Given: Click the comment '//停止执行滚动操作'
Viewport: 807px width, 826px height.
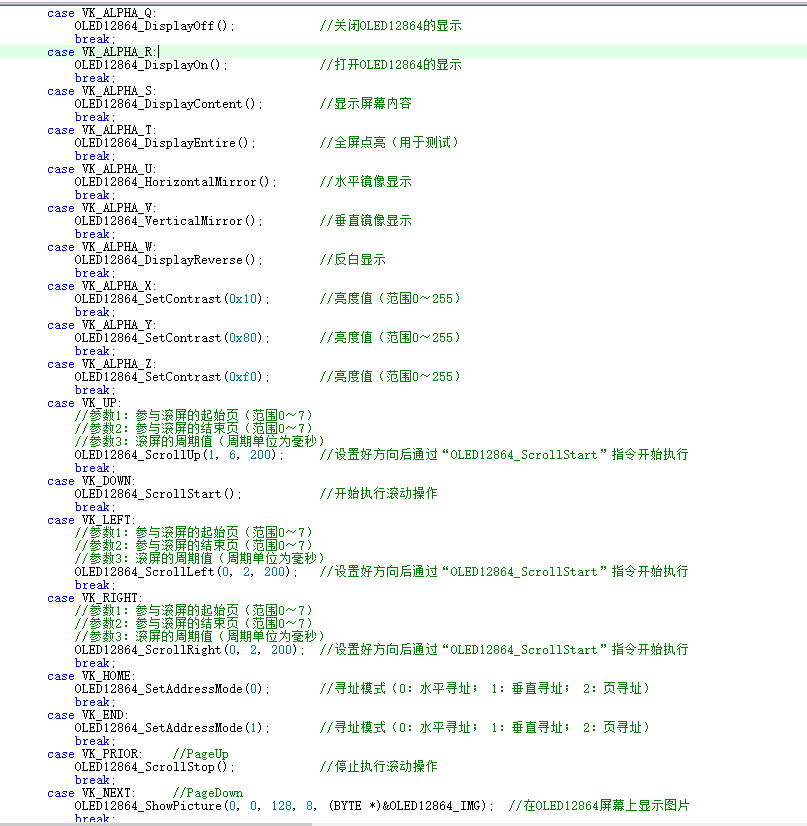Looking at the screenshot, I should pos(378,766).
